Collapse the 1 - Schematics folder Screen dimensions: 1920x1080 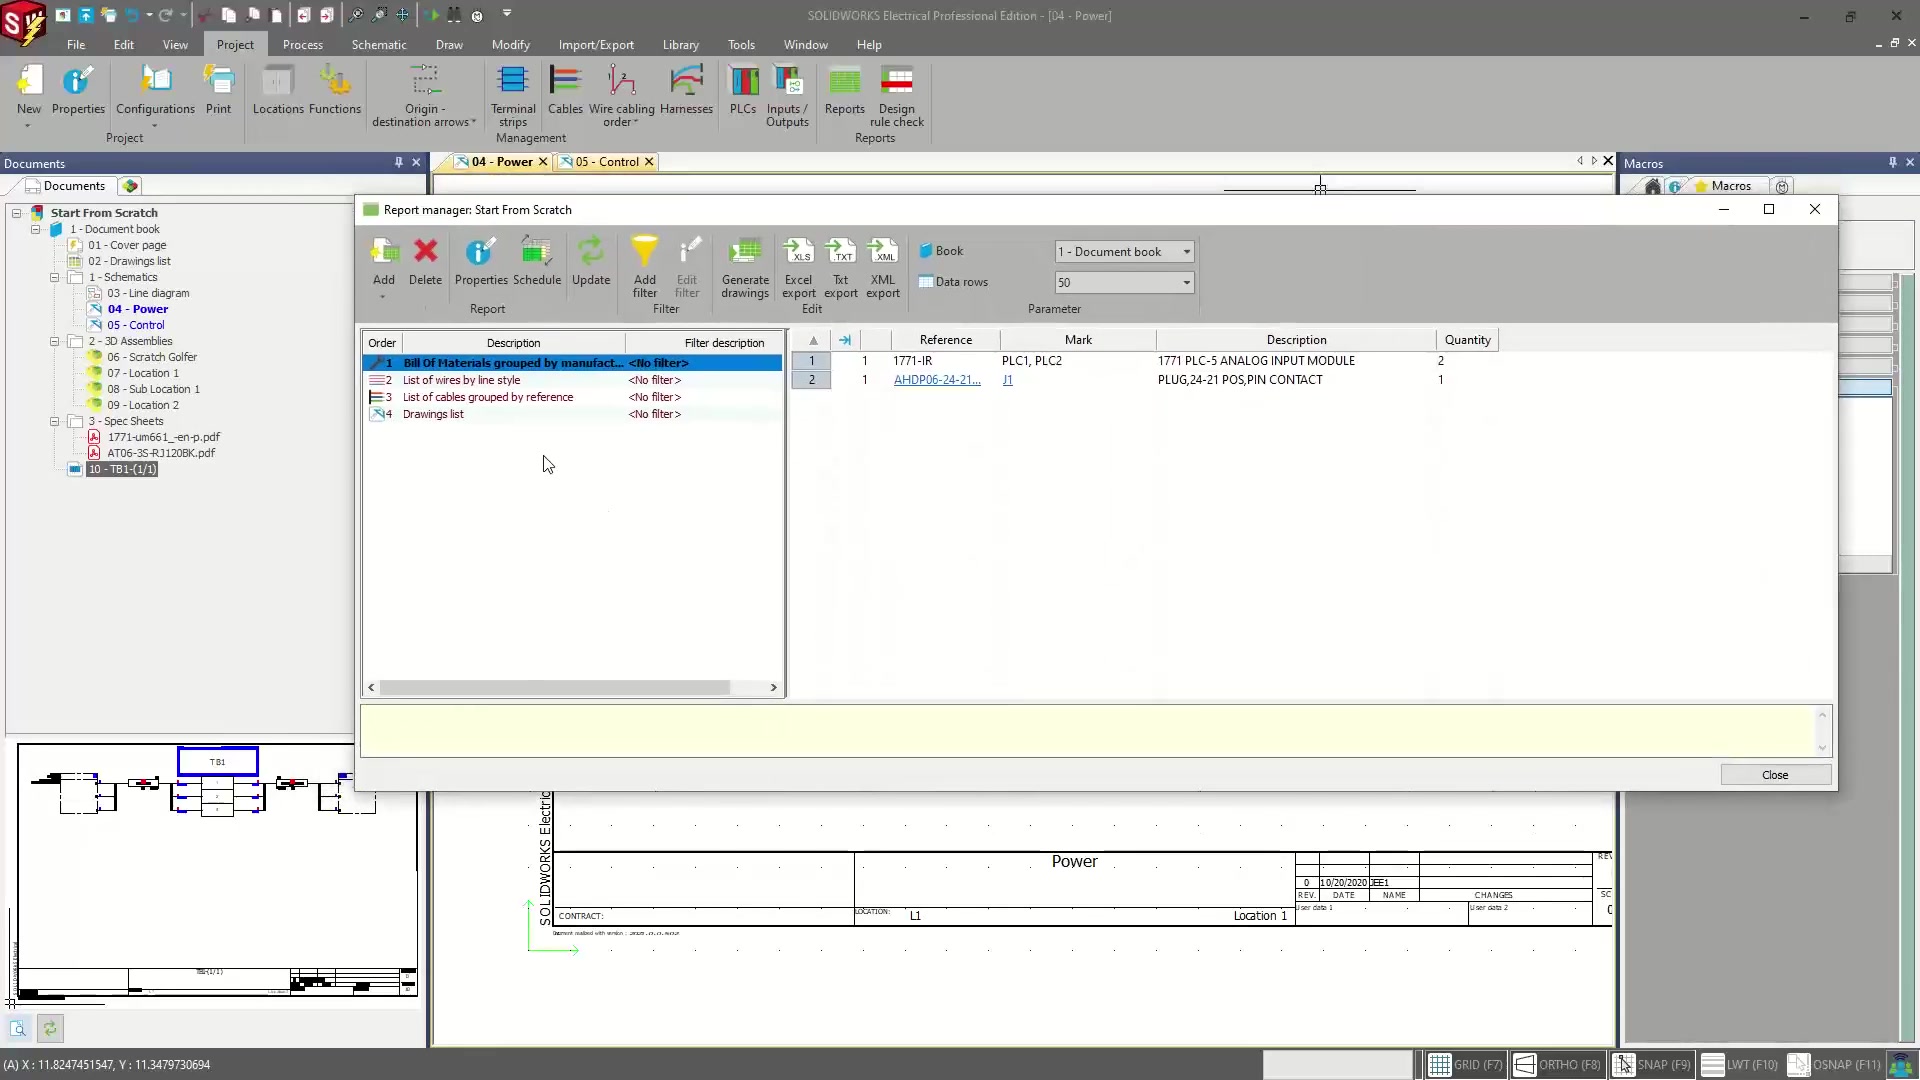55,277
